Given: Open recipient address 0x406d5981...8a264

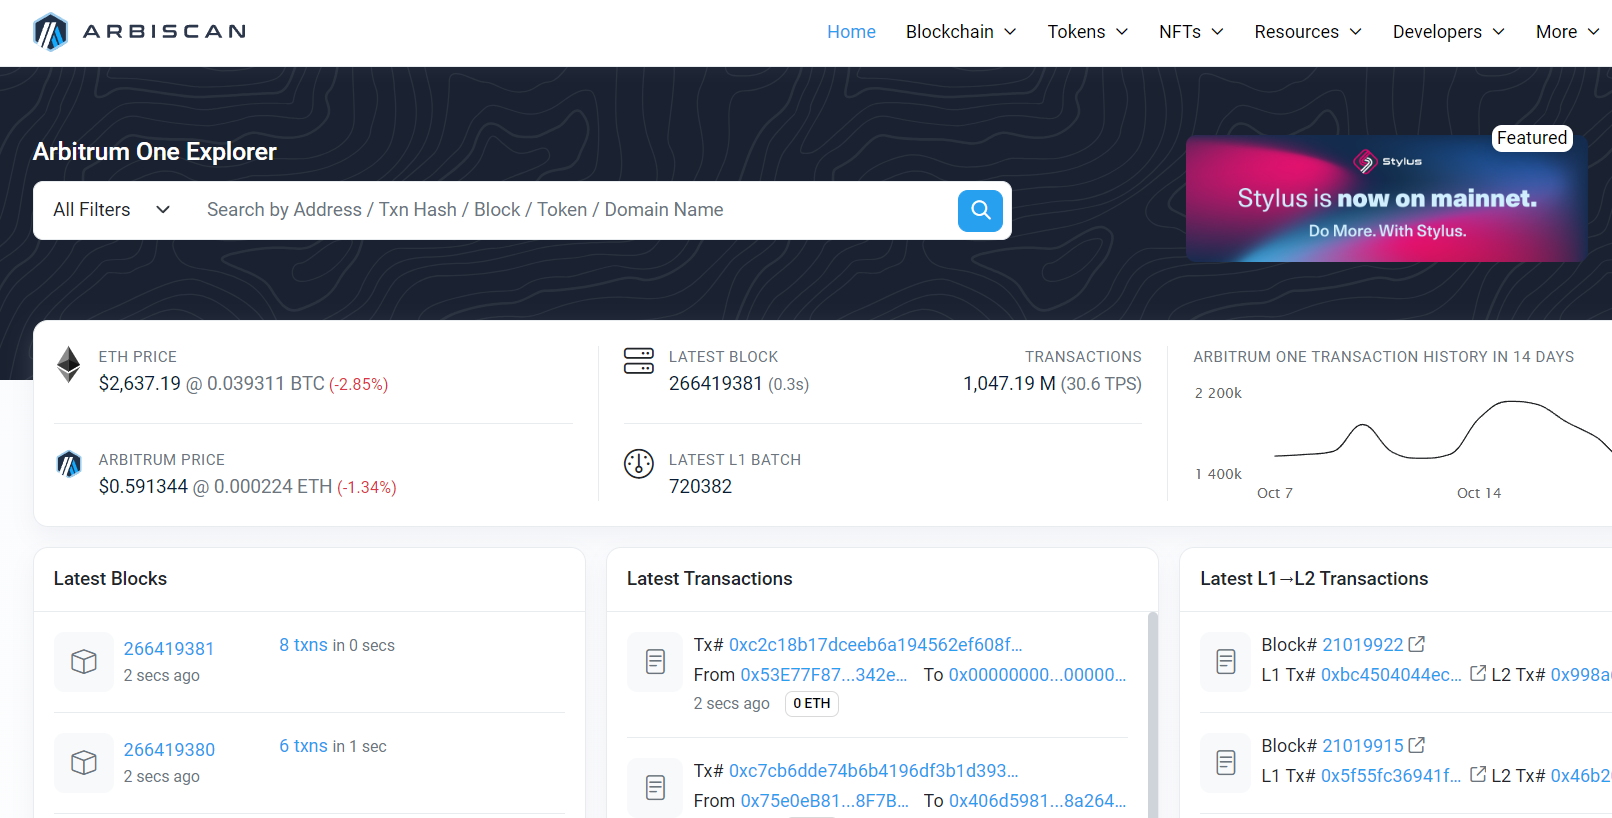Looking at the screenshot, I should pyautogui.click(x=1037, y=801).
